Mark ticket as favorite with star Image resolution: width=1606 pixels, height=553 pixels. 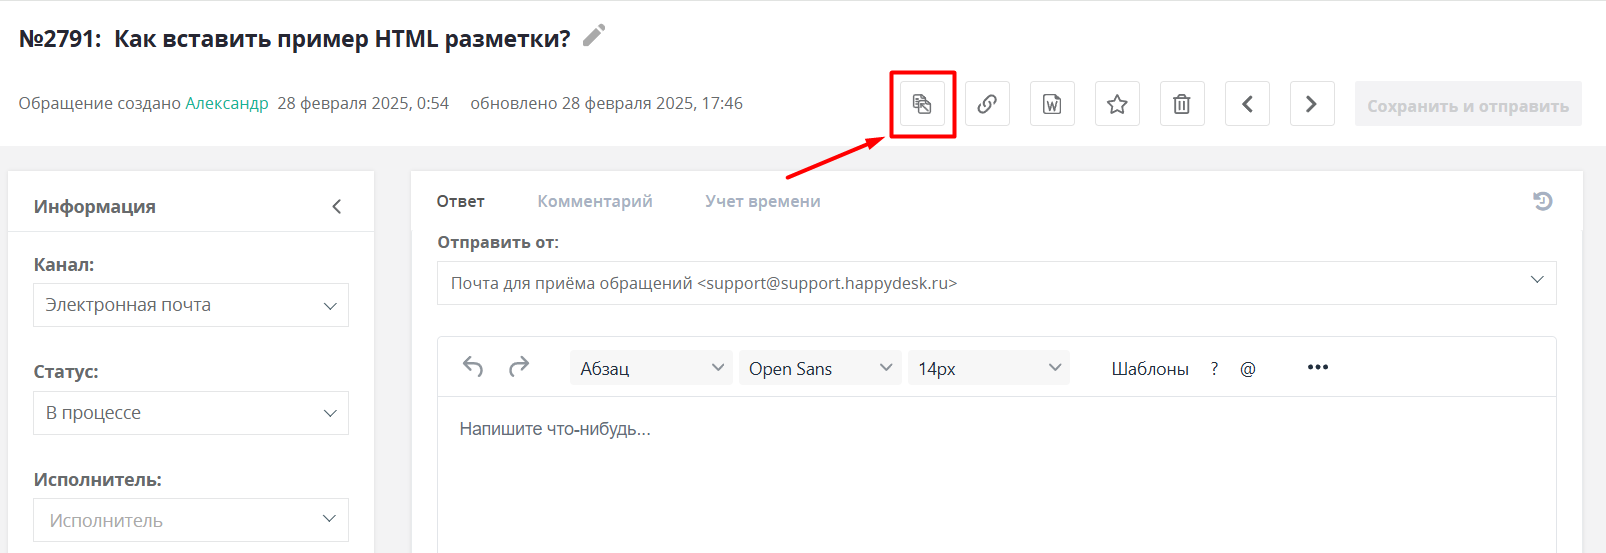(1117, 103)
